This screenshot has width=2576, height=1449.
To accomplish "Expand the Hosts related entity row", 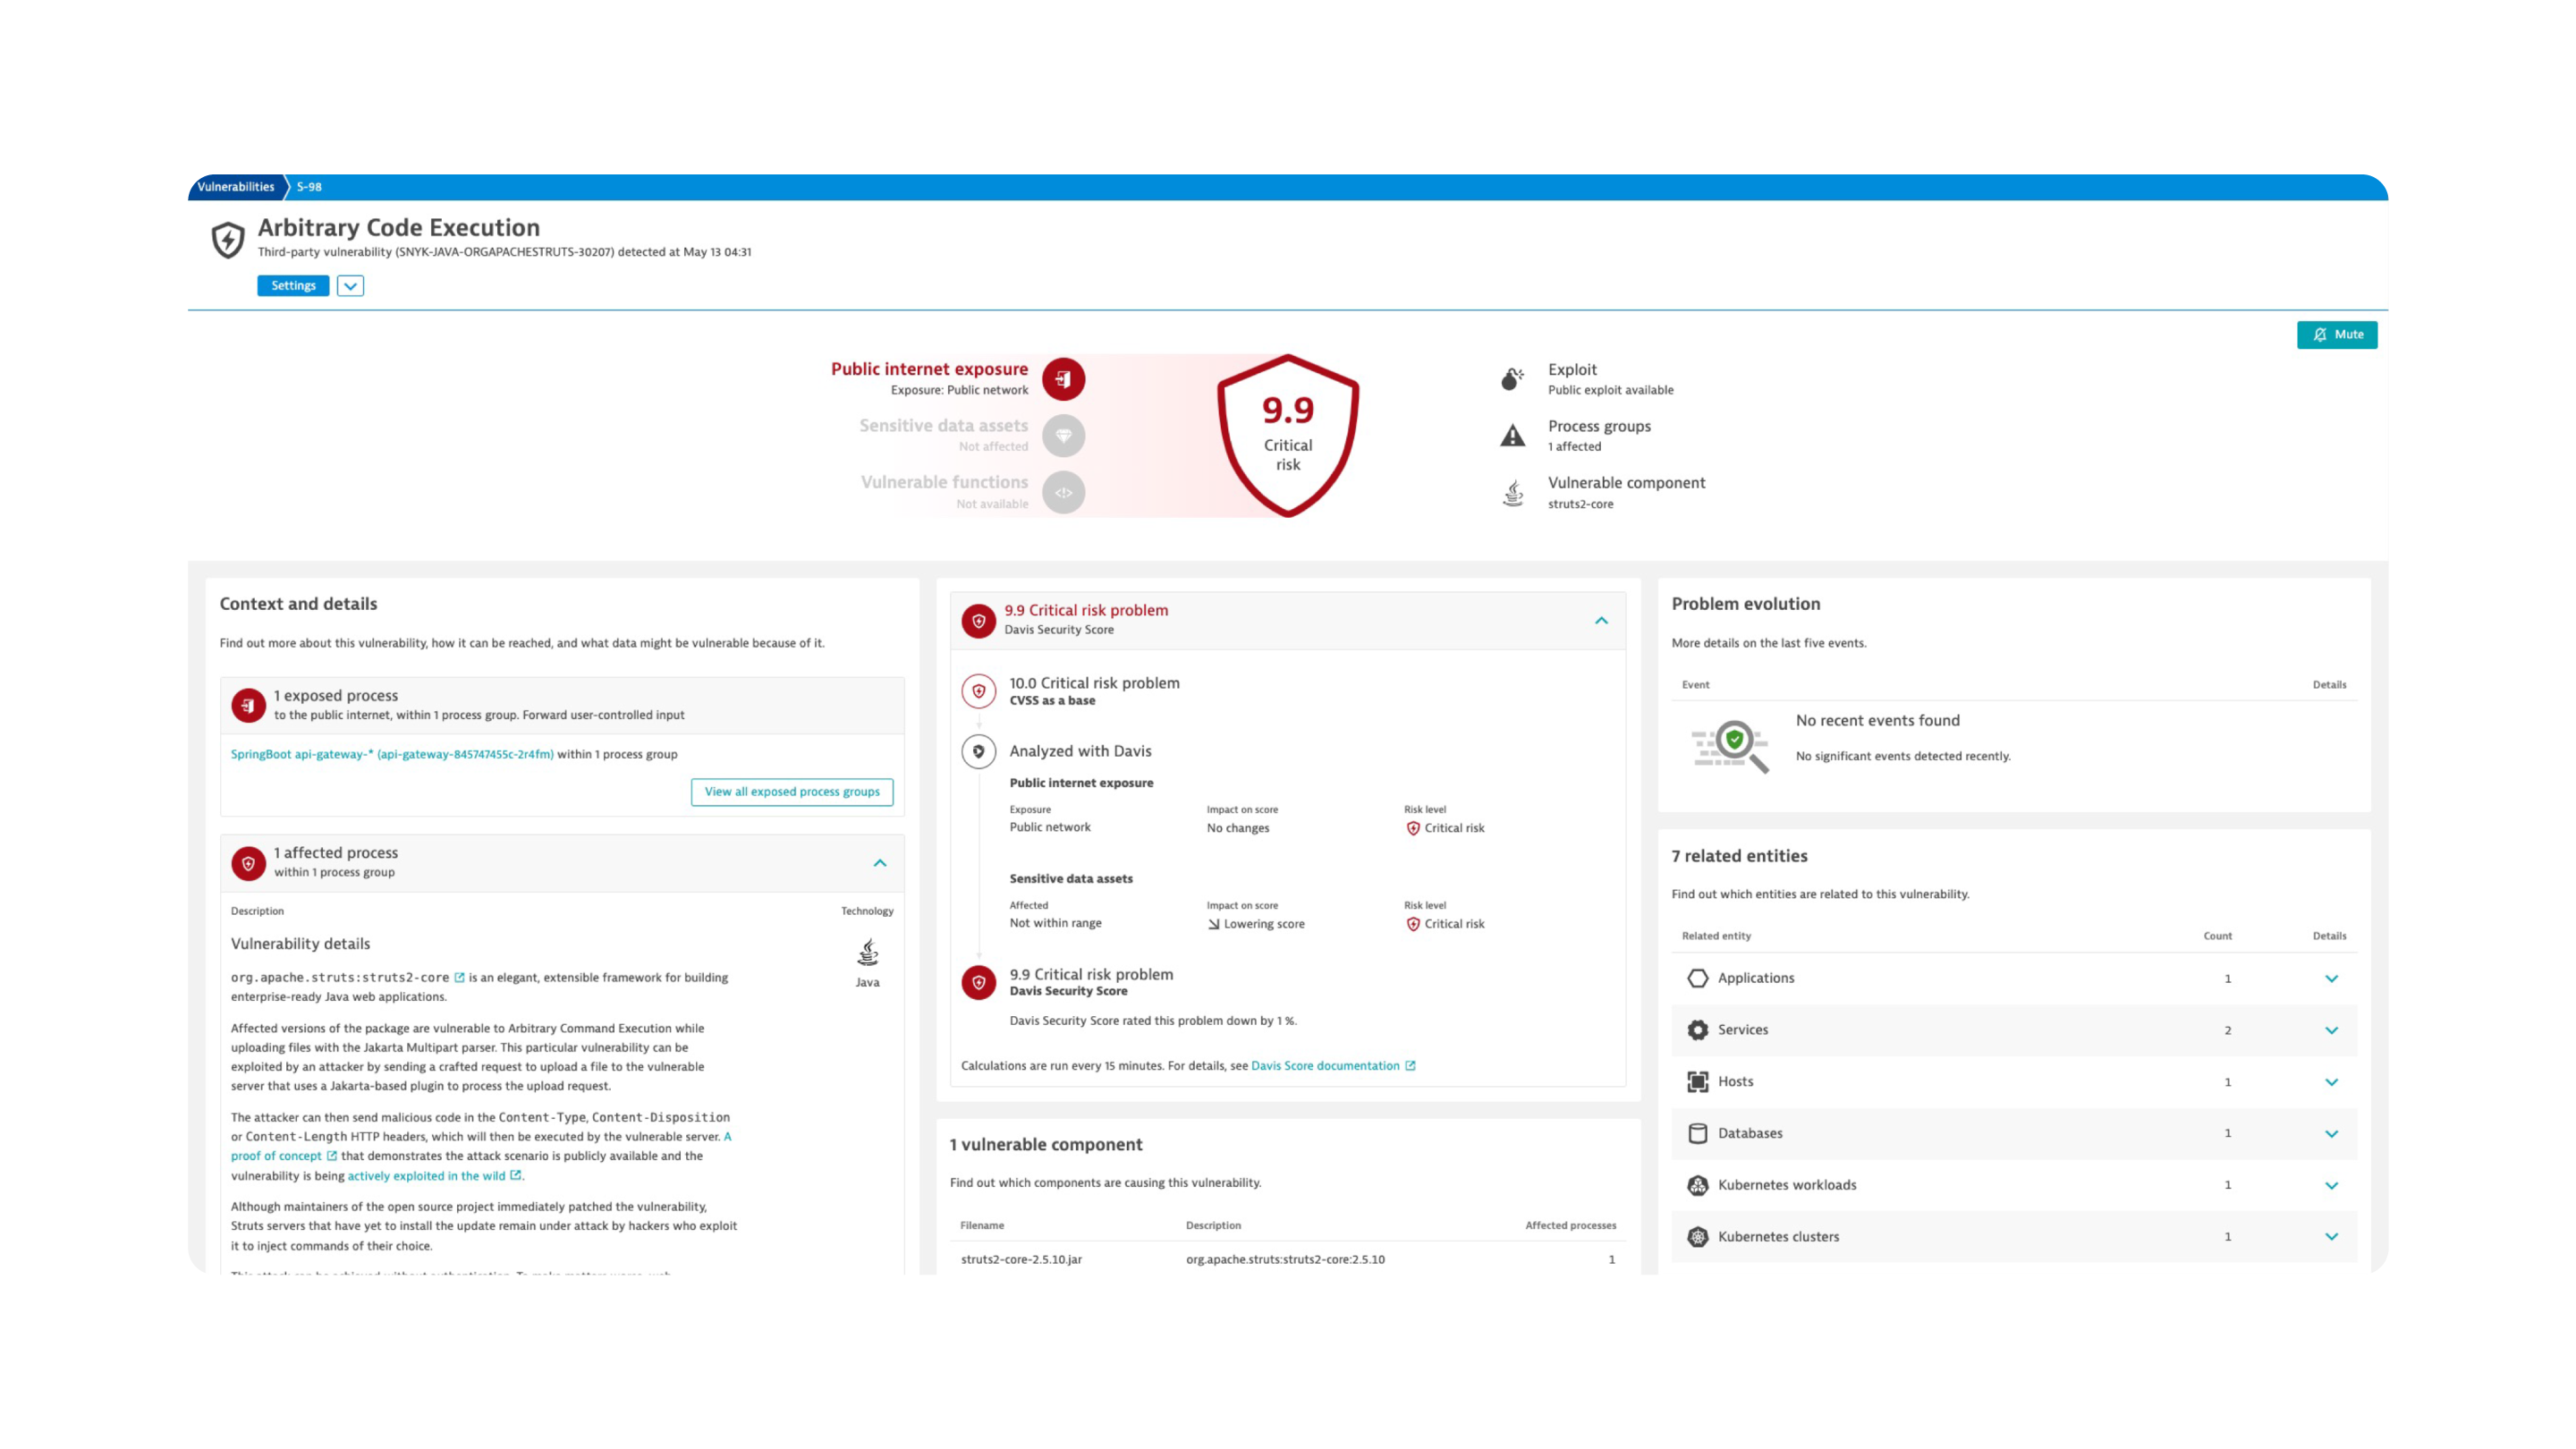I will (2331, 1082).
